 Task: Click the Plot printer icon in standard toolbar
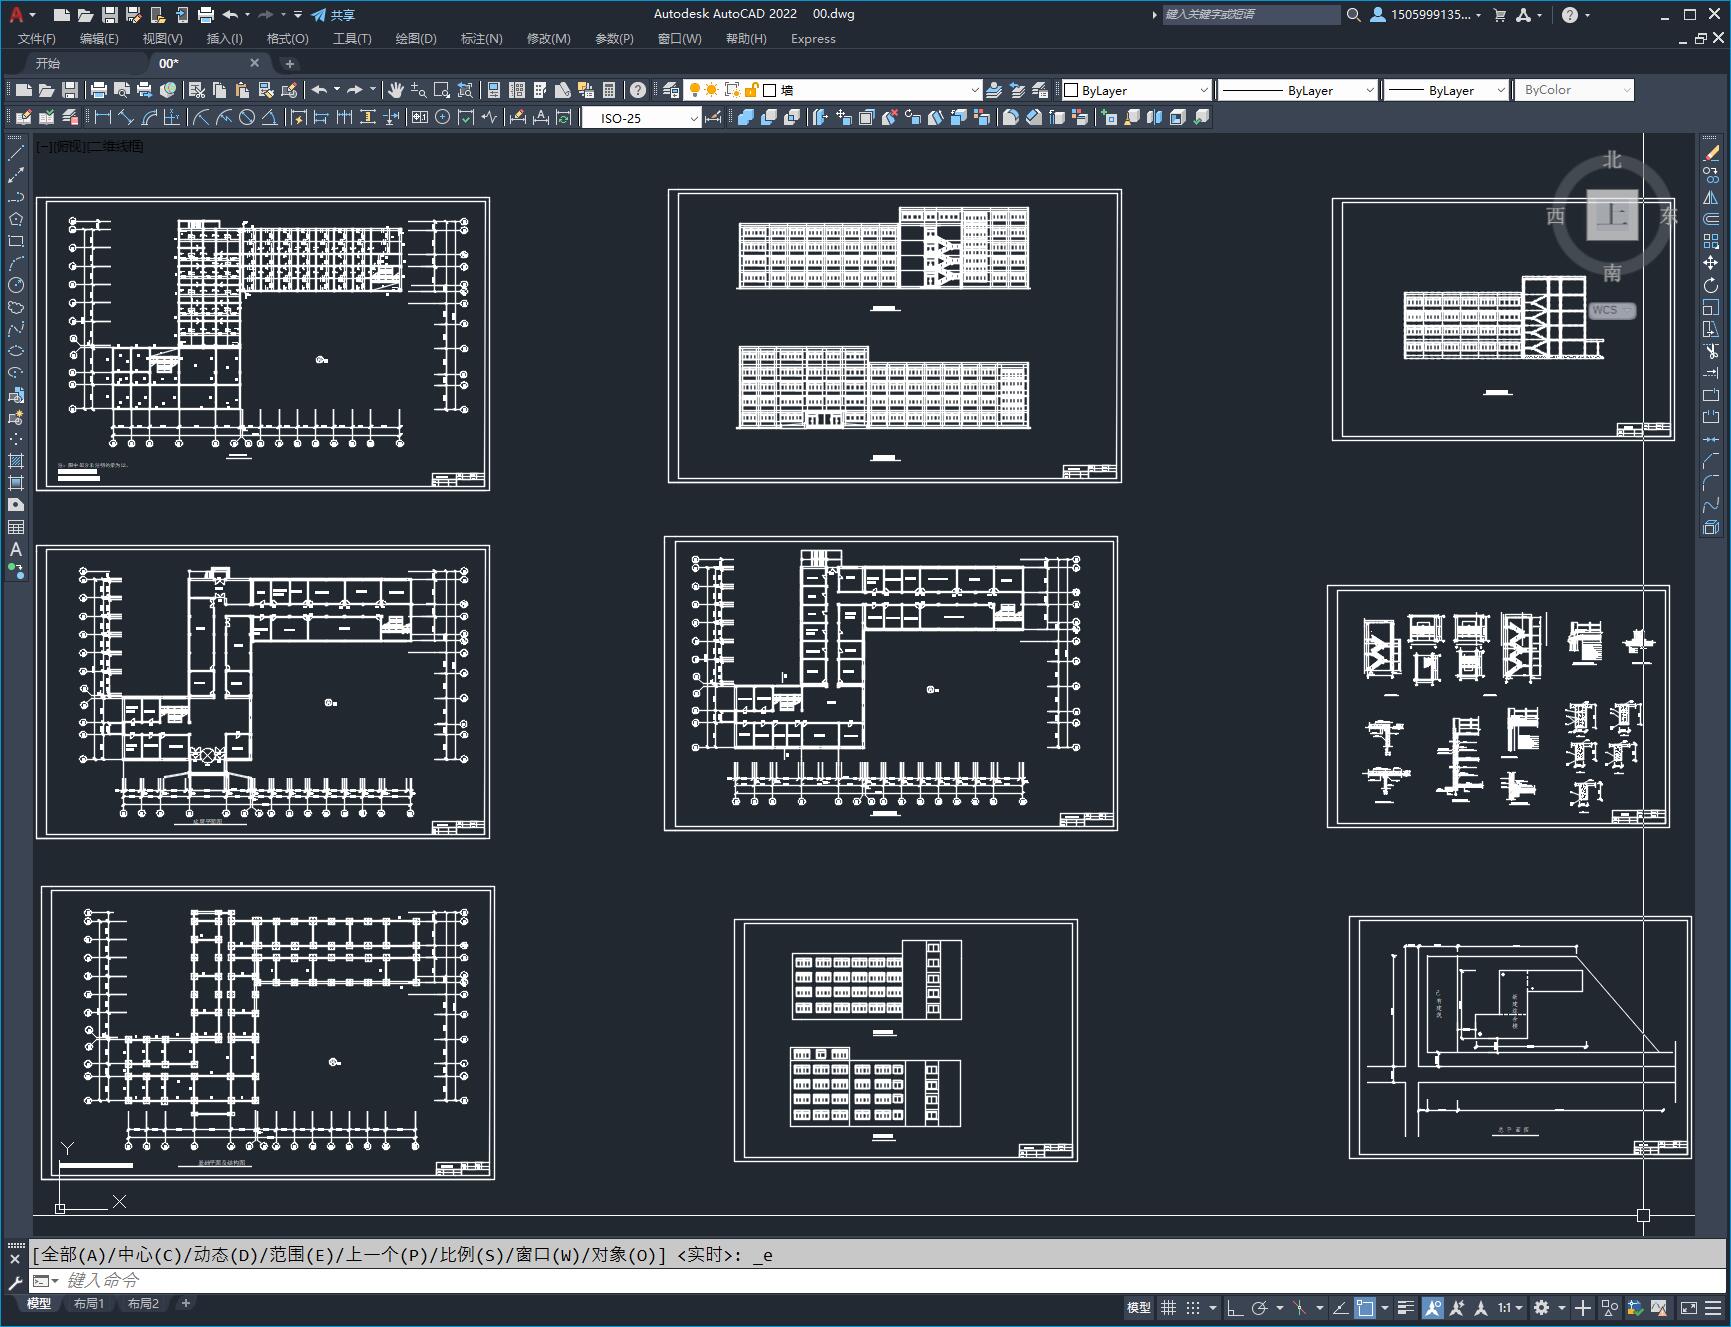99,90
